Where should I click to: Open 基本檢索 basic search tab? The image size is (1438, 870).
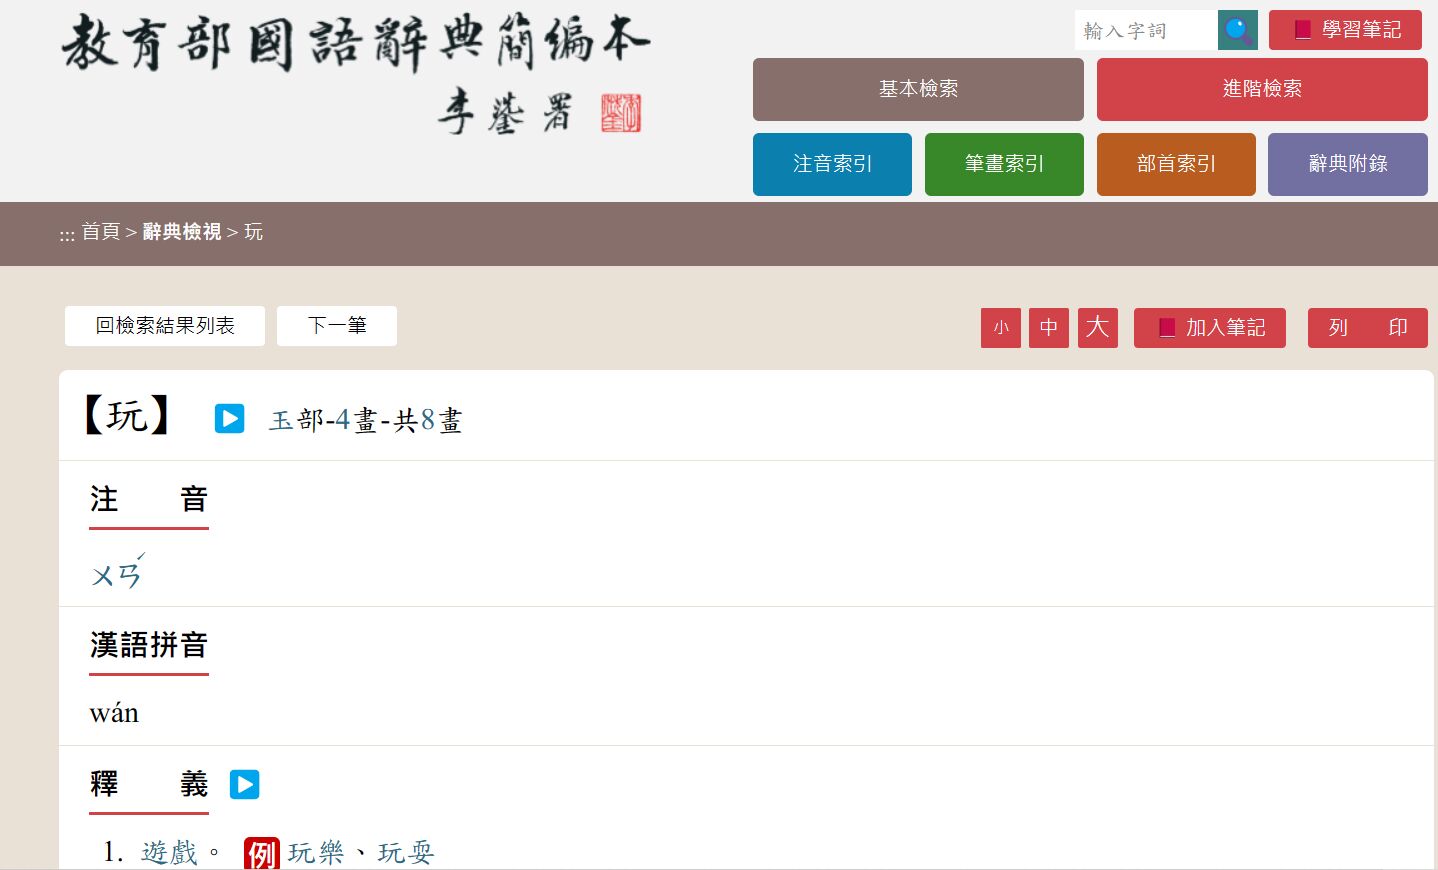click(918, 89)
